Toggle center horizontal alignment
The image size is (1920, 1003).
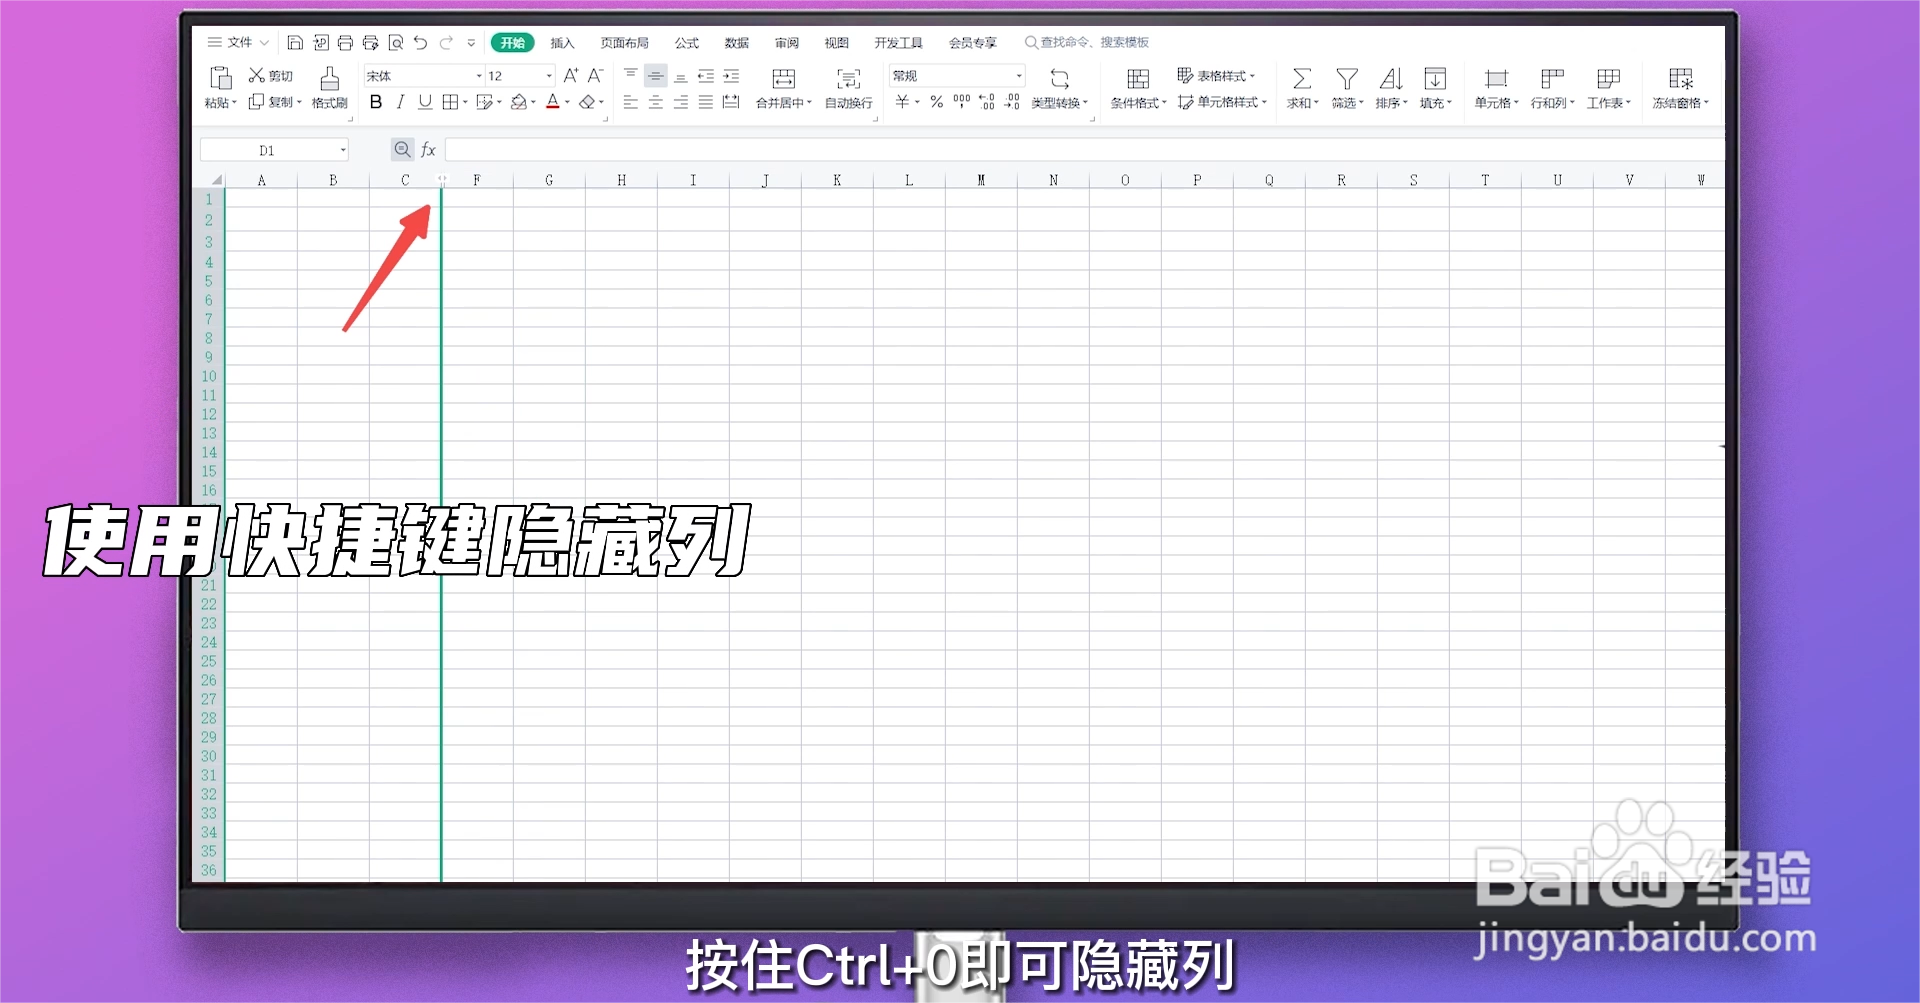pyautogui.click(x=656, y=102)
